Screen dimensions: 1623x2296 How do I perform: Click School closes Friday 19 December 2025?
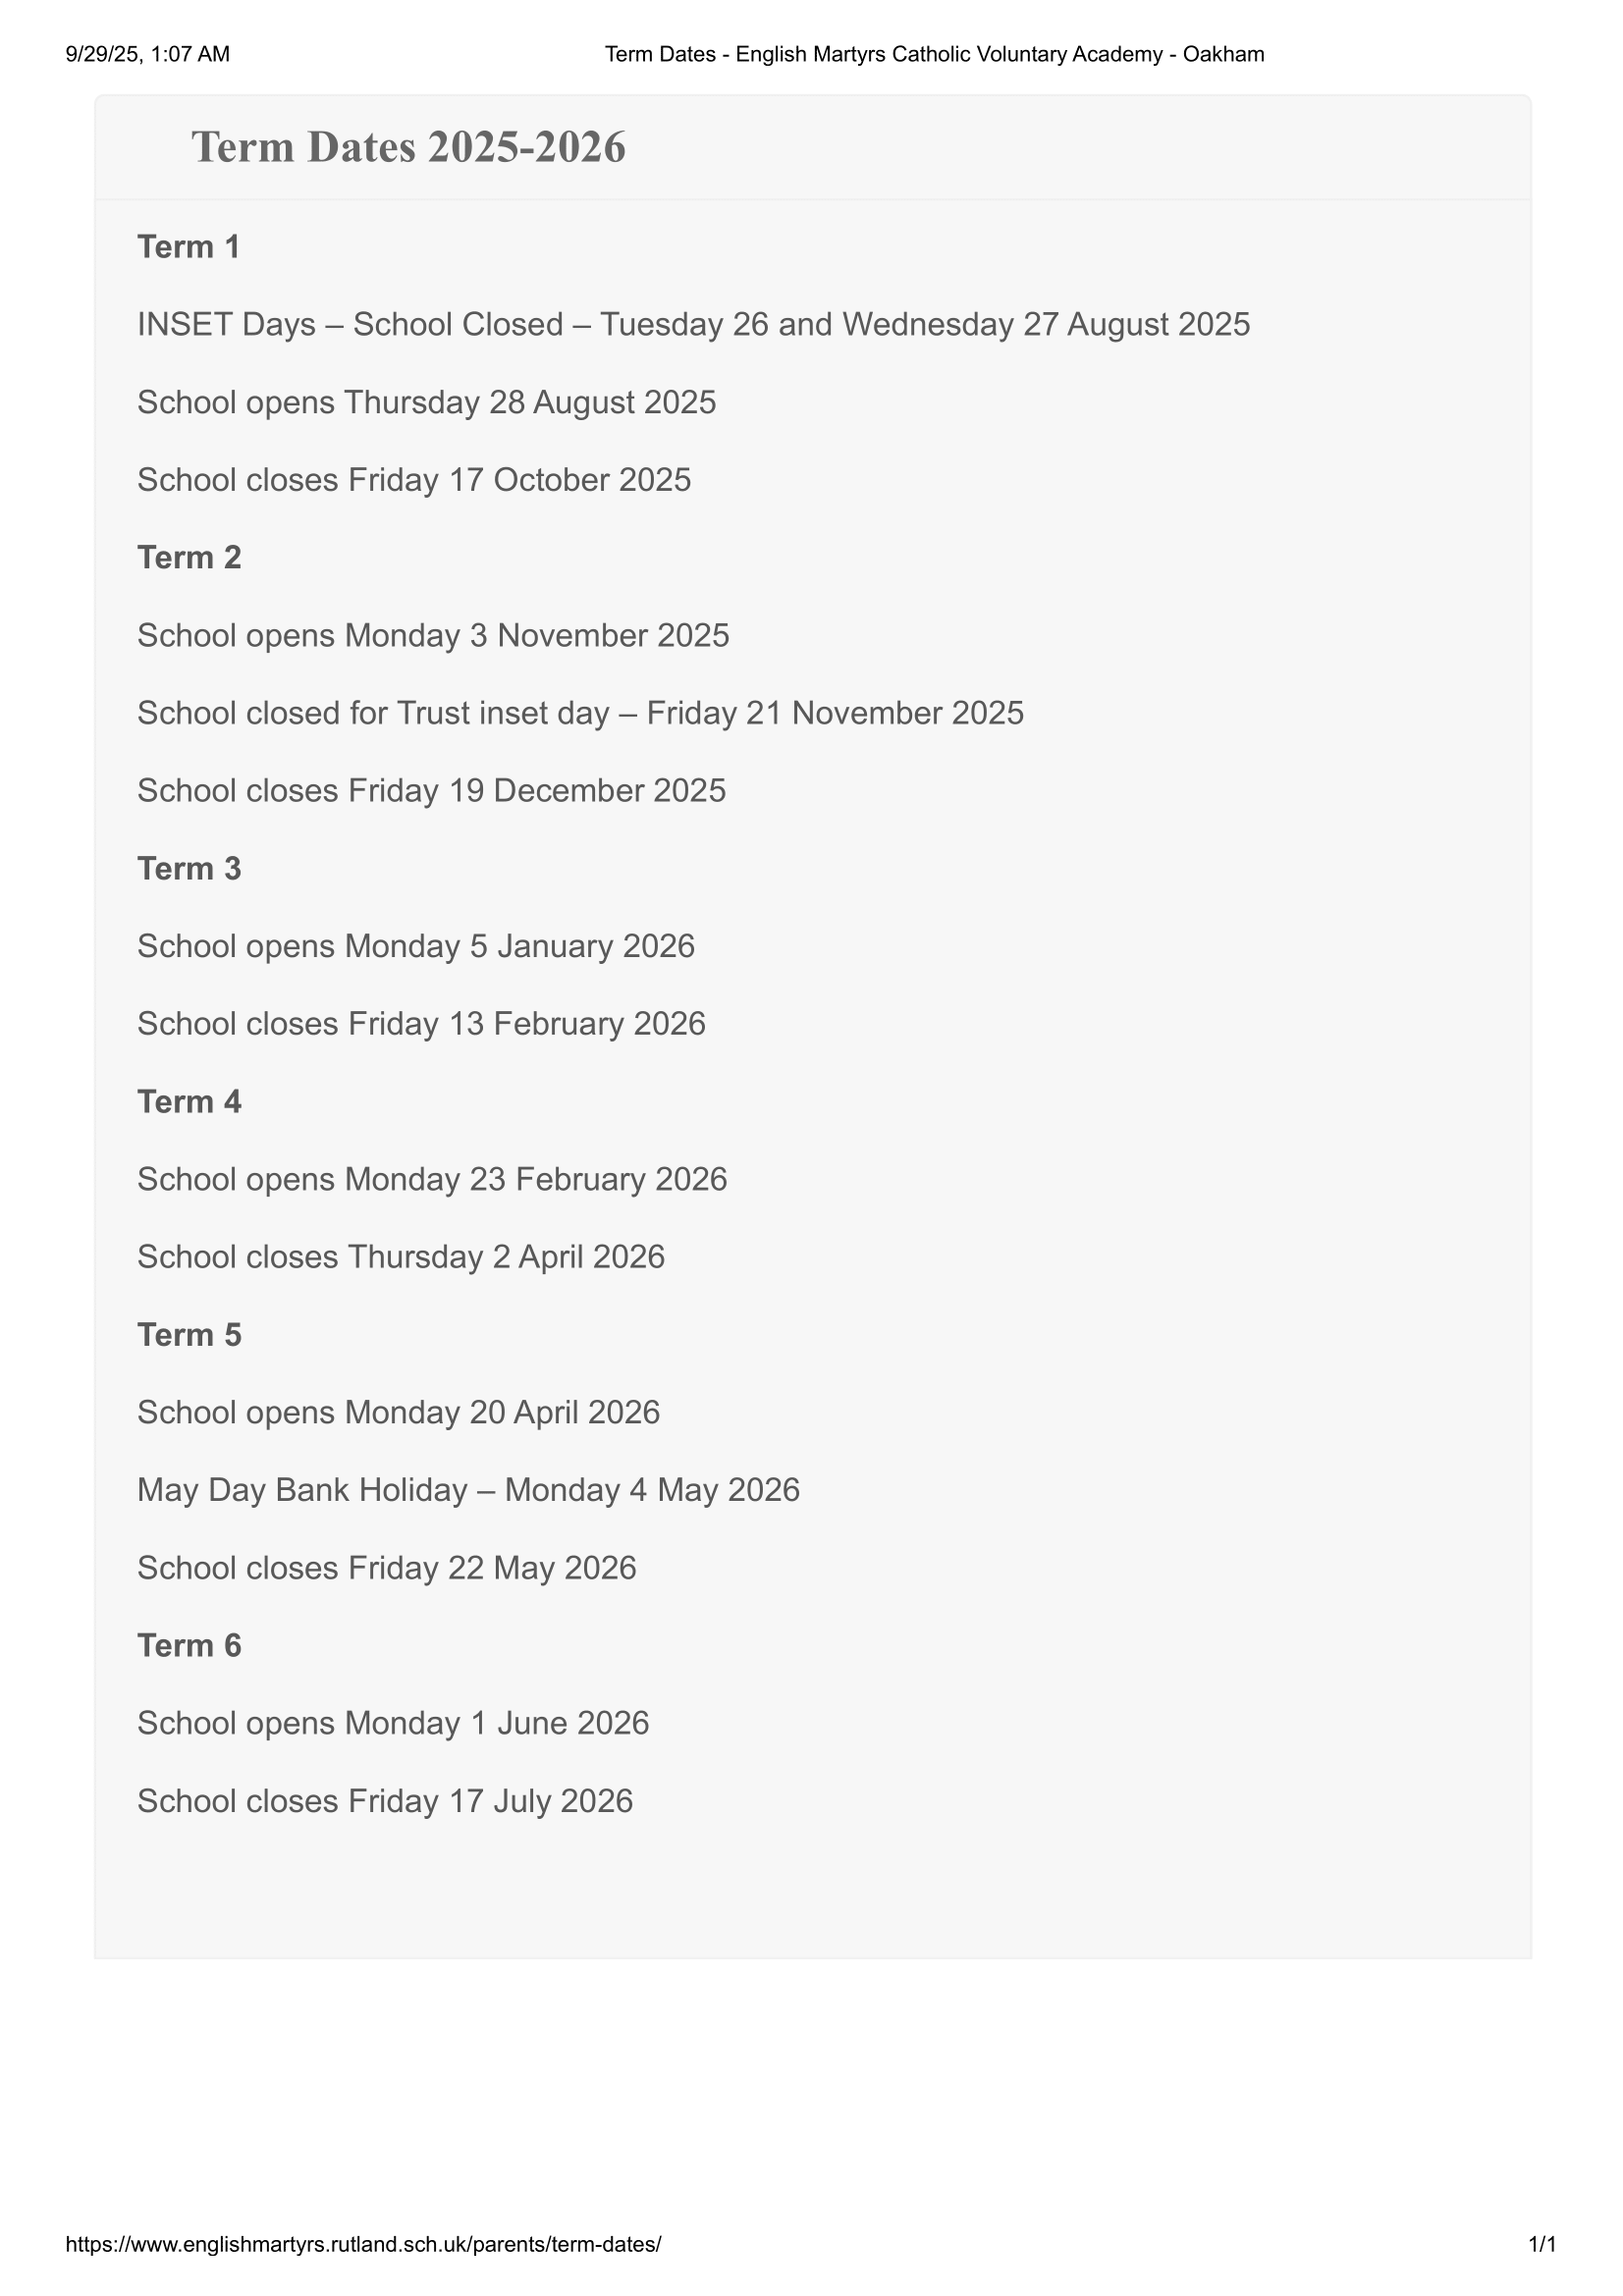tap(431, 791)
